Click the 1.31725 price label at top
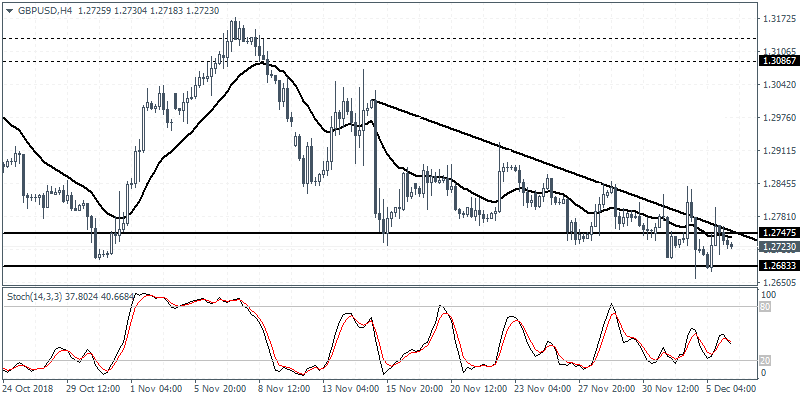800x400 pixels. [x=778, y=19]
